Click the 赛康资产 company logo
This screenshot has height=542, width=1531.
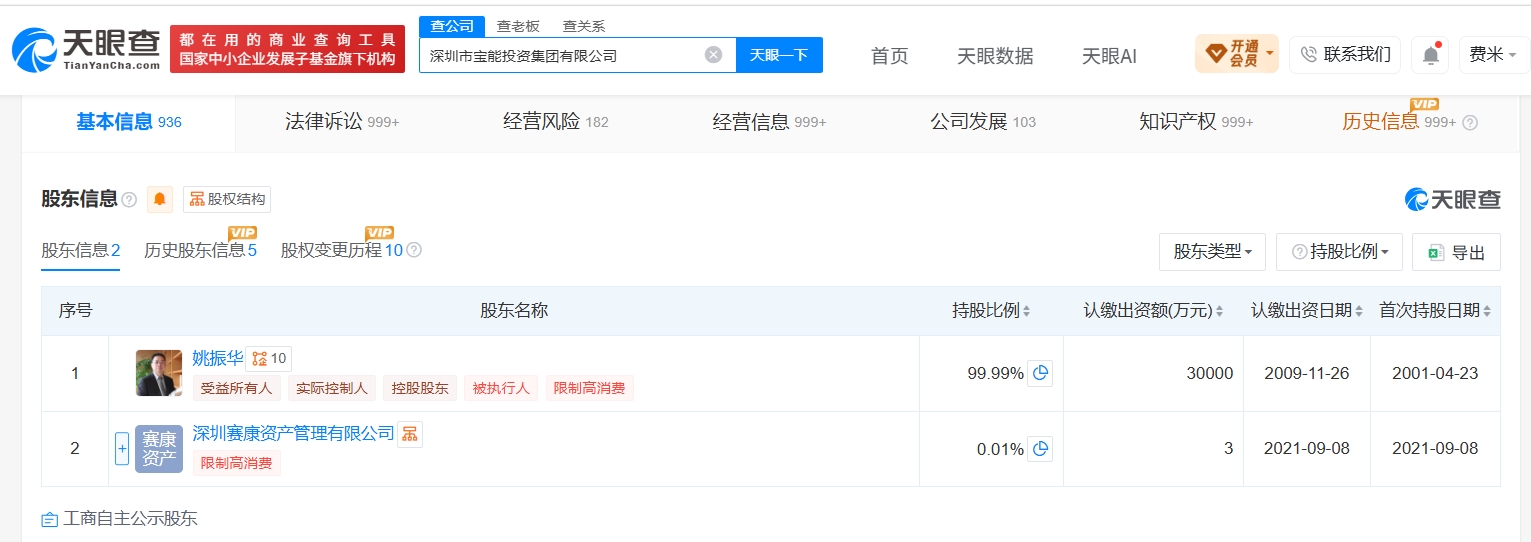[159, 449]
